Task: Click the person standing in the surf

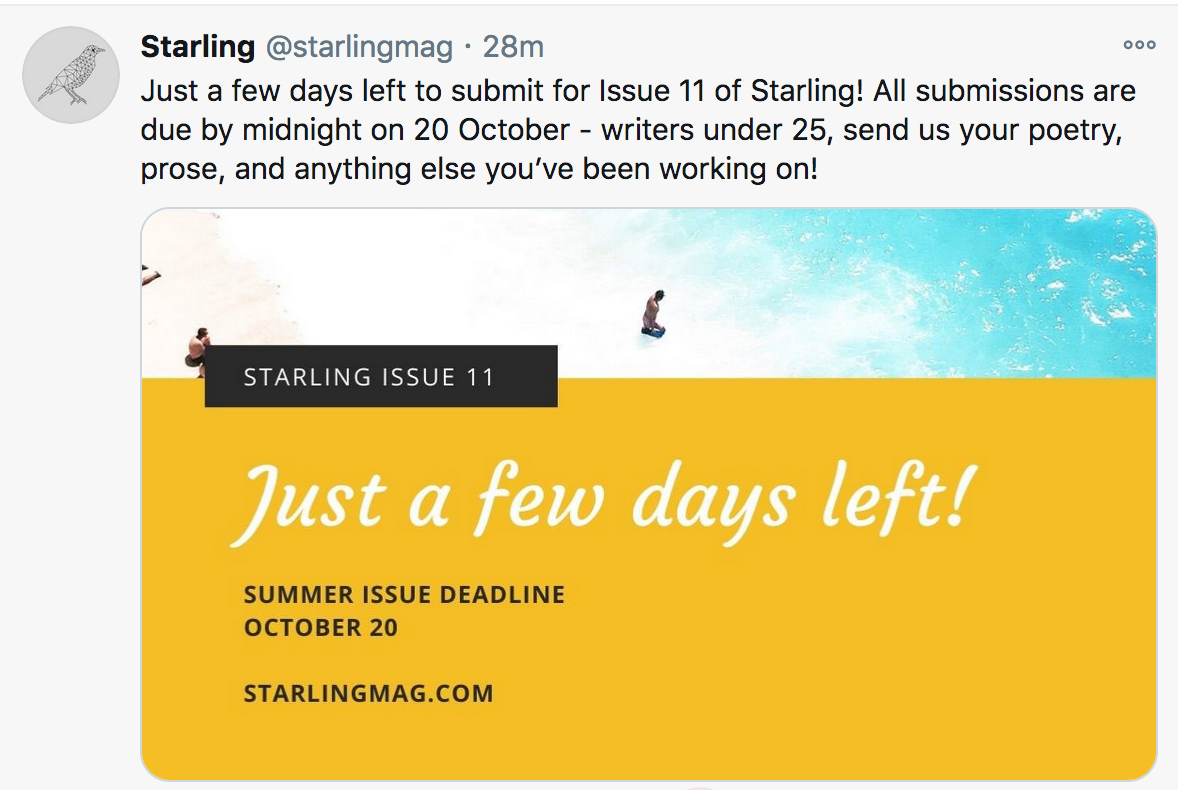Action: coord(654,312)
